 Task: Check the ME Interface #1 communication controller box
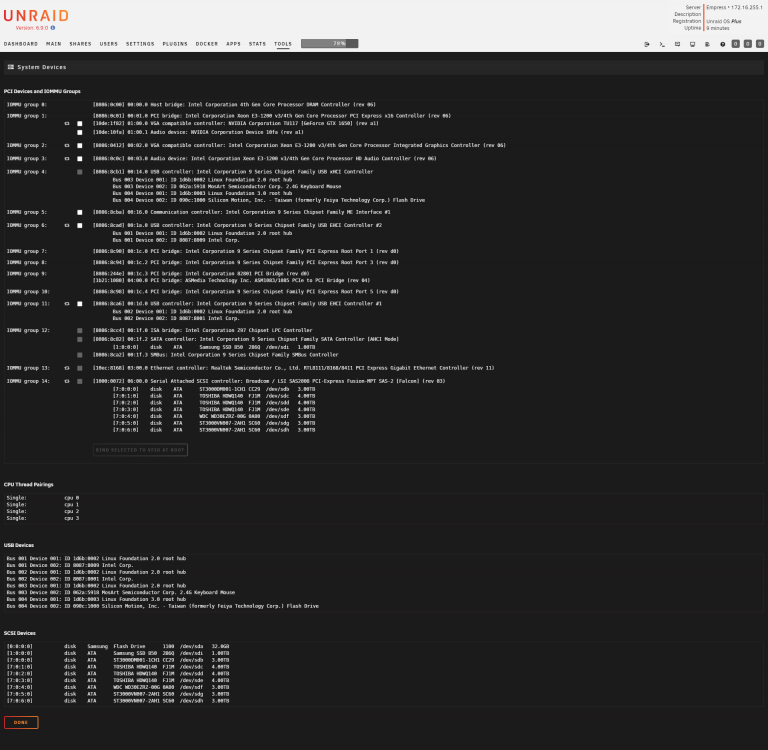pyautogui.click(x=80, y=212)
